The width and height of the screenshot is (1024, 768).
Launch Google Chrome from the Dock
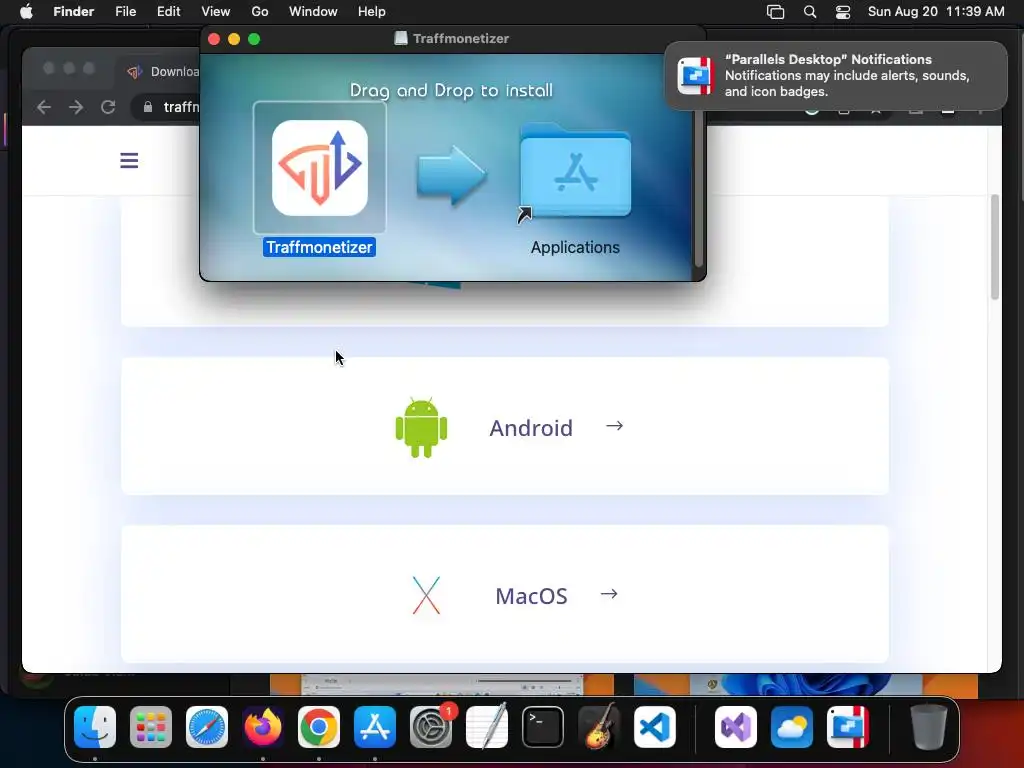coord(319,727)
